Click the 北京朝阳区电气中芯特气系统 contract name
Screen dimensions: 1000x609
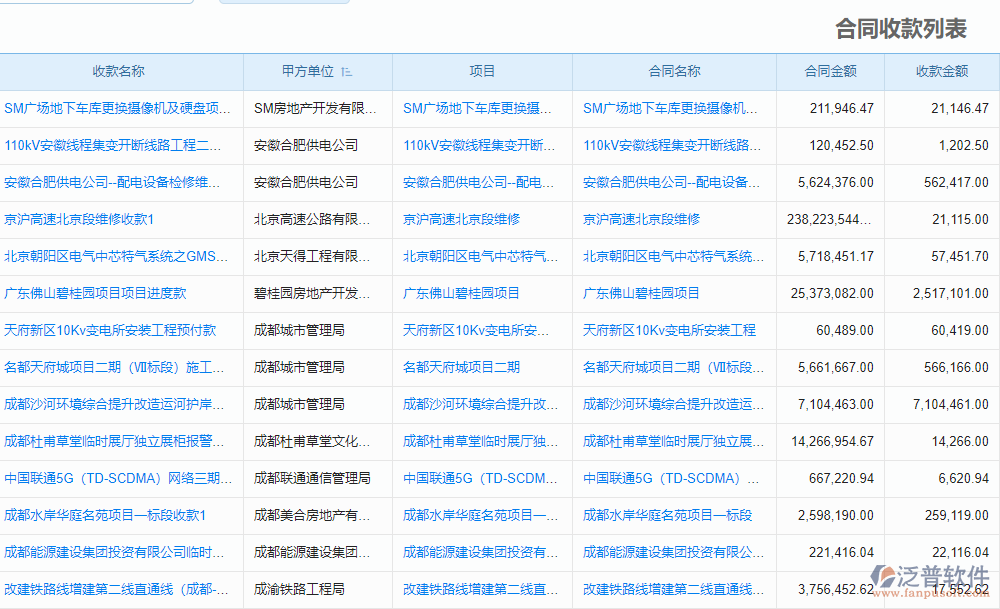pyautogui.click(x=670, y=256)
